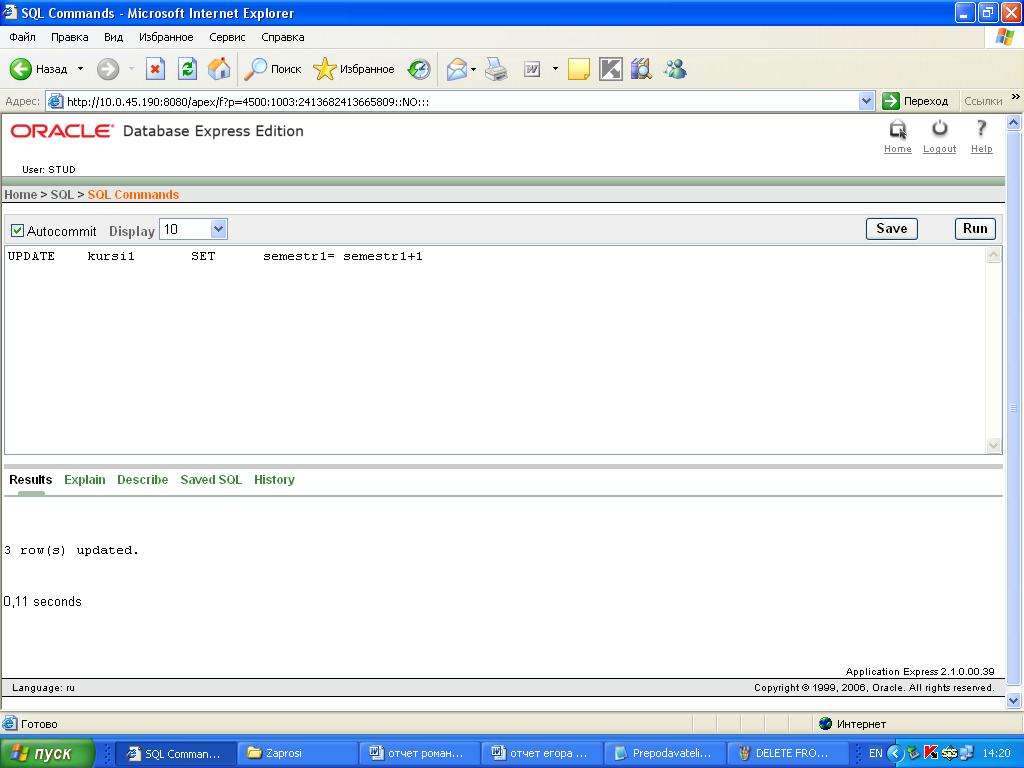Switch to the Describe tab

click(x=142, y=479)
